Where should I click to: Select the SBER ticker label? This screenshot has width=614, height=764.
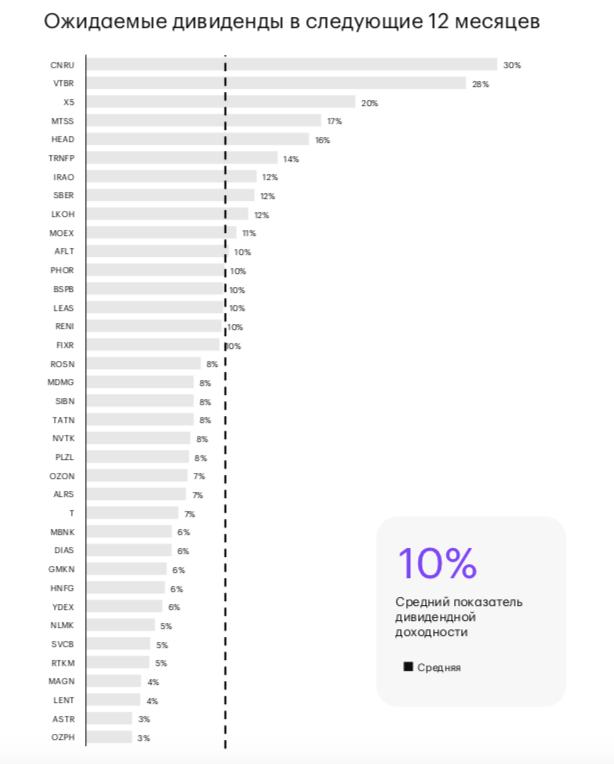[x=63, y=196]
